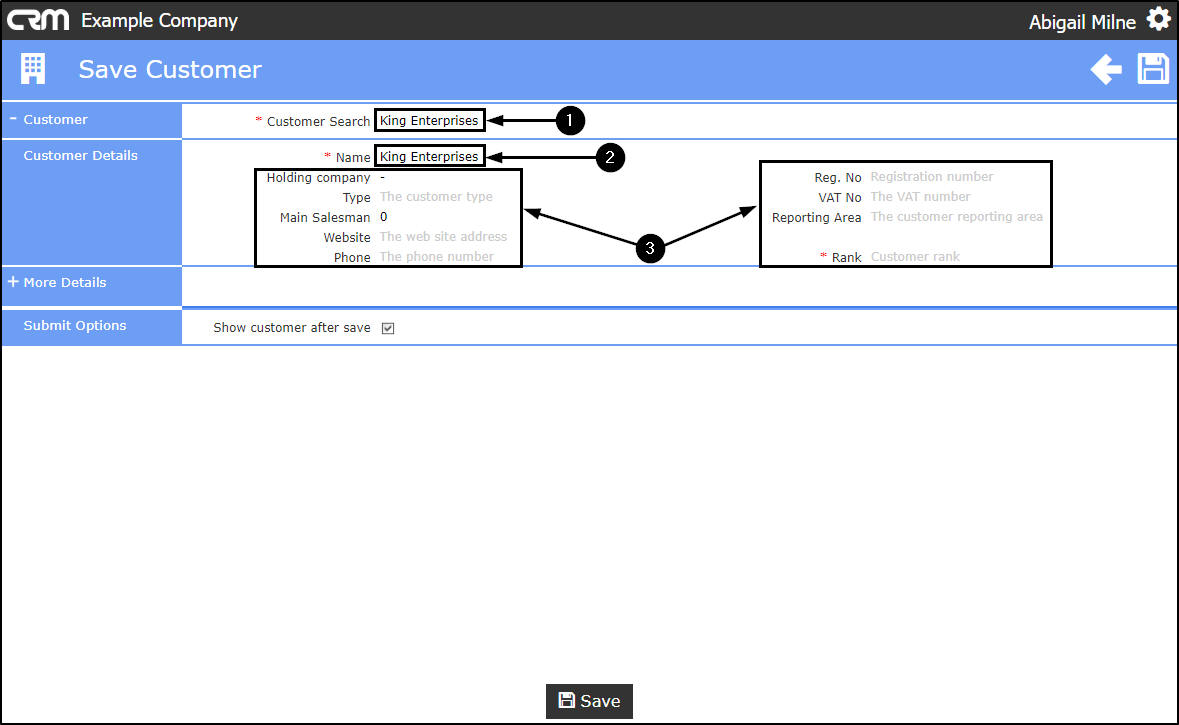Toggle Show customer after save checkbox

point(388,328)
